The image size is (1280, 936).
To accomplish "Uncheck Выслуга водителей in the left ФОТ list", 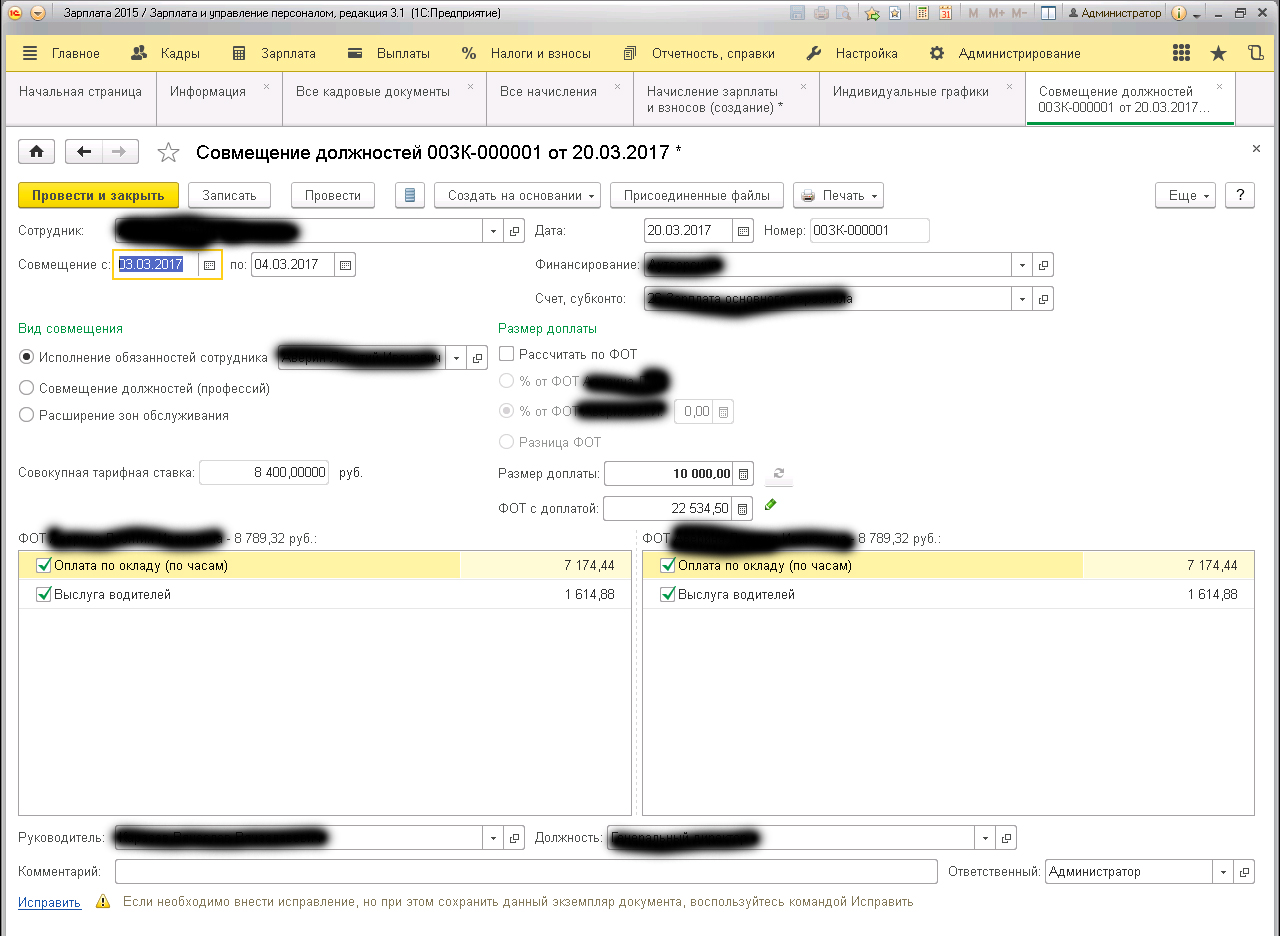I will (x=43, y=594).
